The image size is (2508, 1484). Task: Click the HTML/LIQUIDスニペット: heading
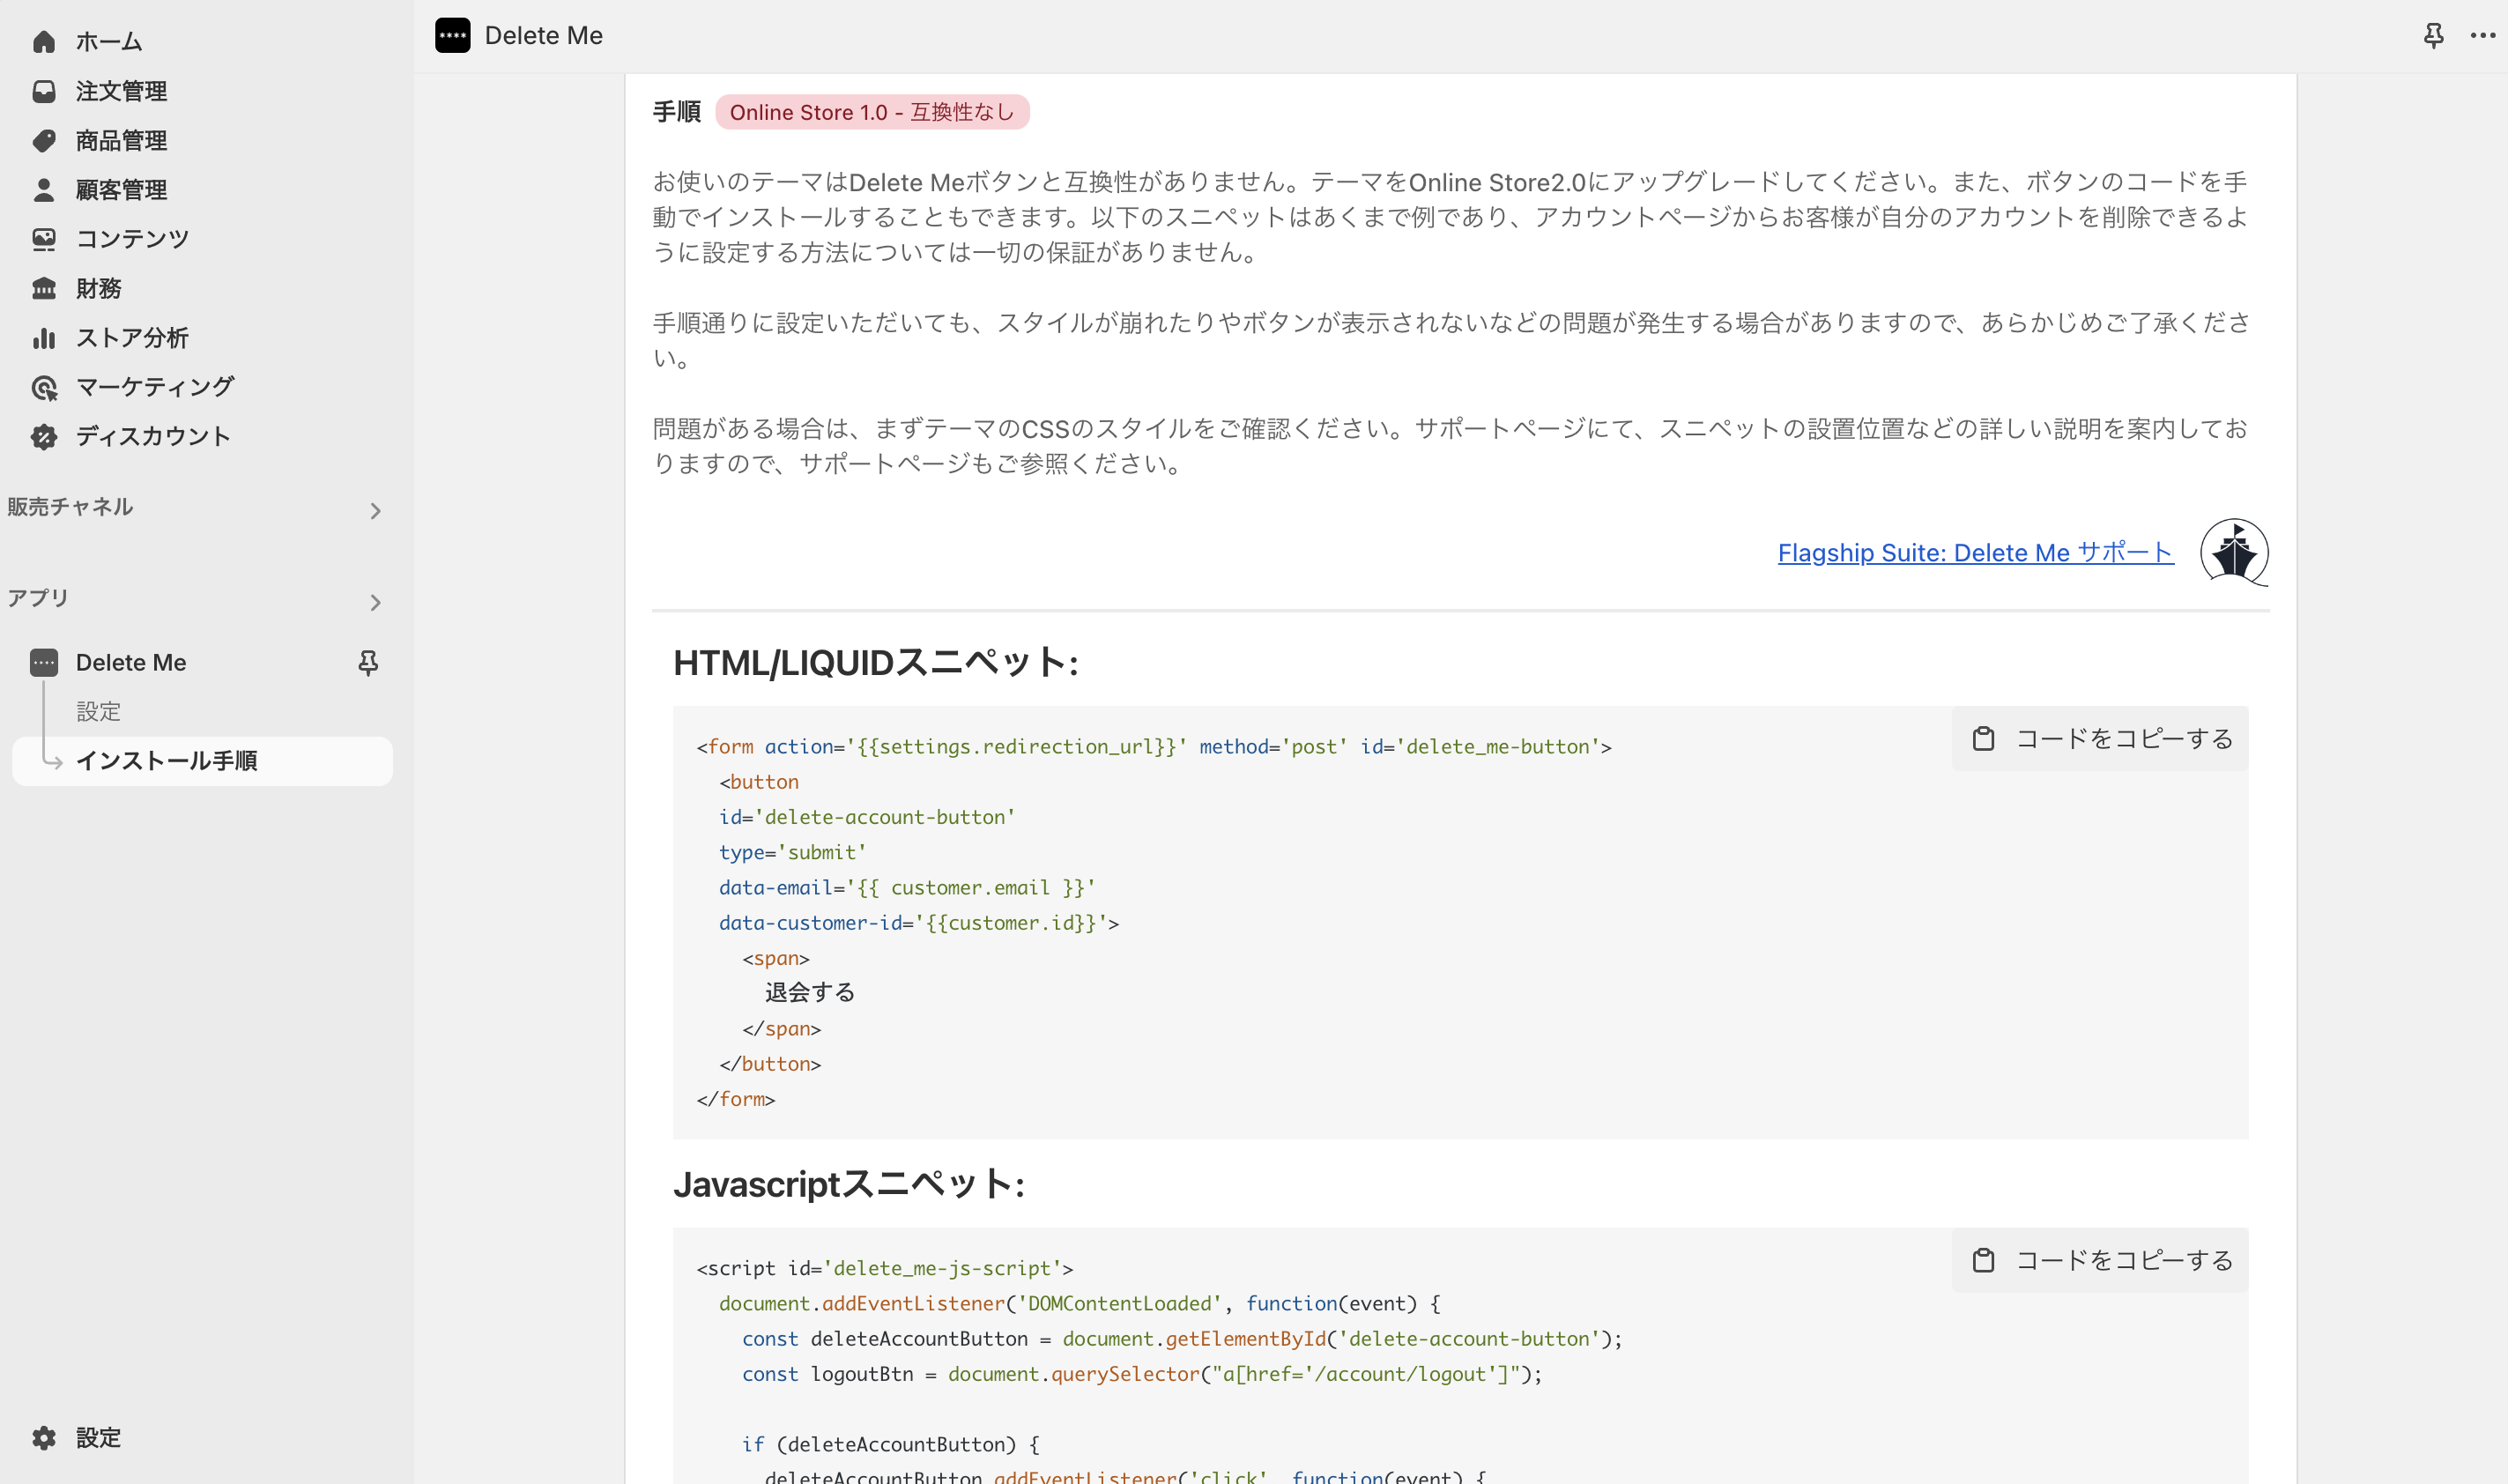875,662
